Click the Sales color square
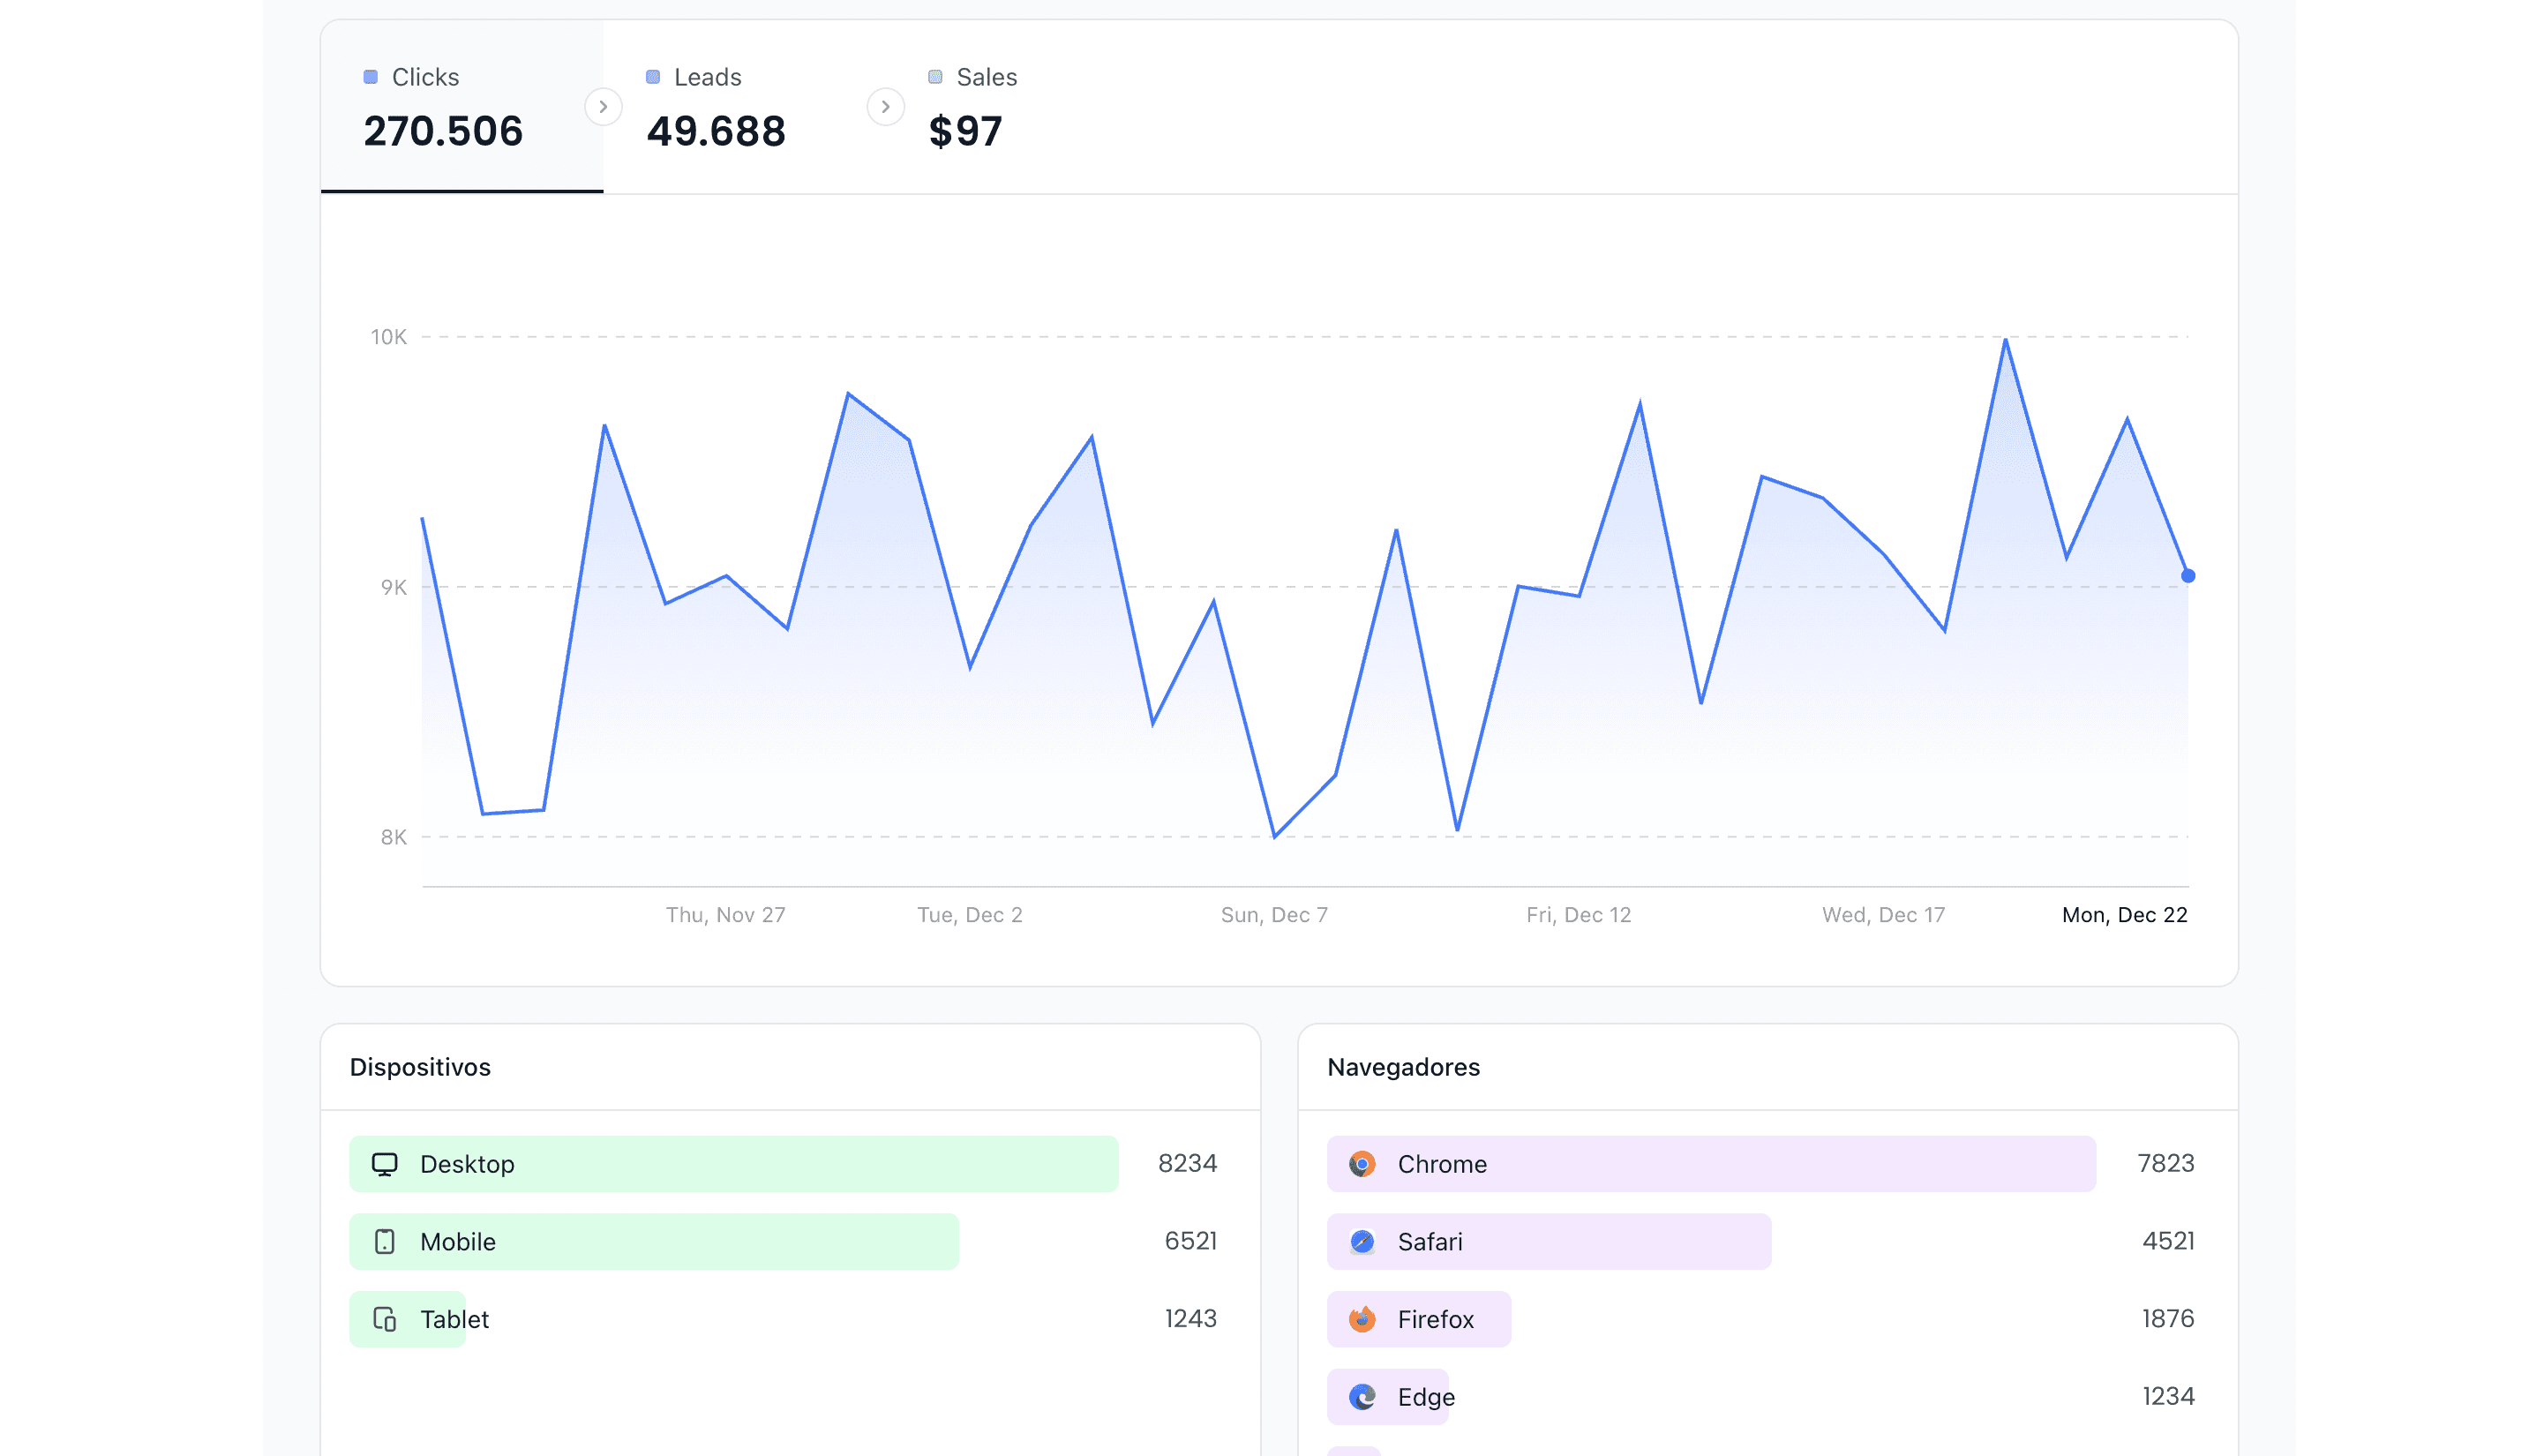The image size is (2529, 1456). click(935, 77)
